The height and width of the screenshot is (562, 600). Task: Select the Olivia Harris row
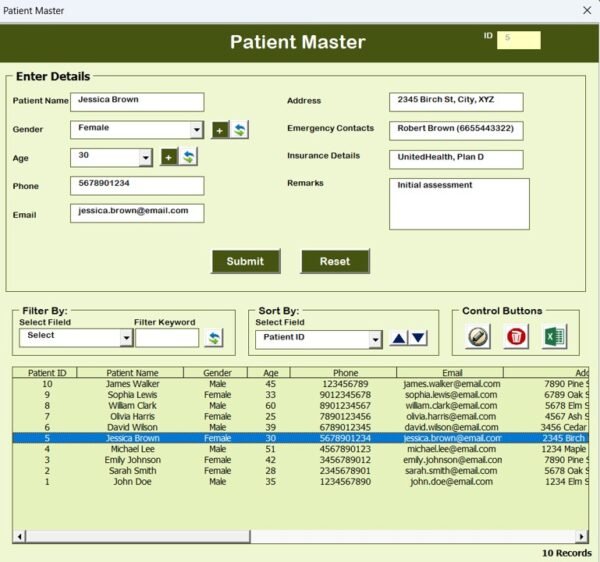(300, 416)
